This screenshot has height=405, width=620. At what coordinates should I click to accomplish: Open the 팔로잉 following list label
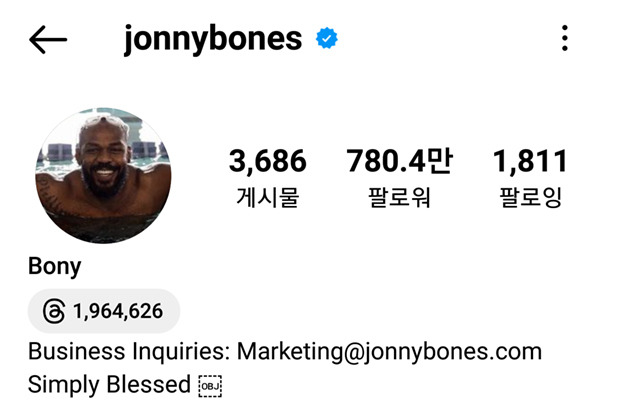(530, 197)
